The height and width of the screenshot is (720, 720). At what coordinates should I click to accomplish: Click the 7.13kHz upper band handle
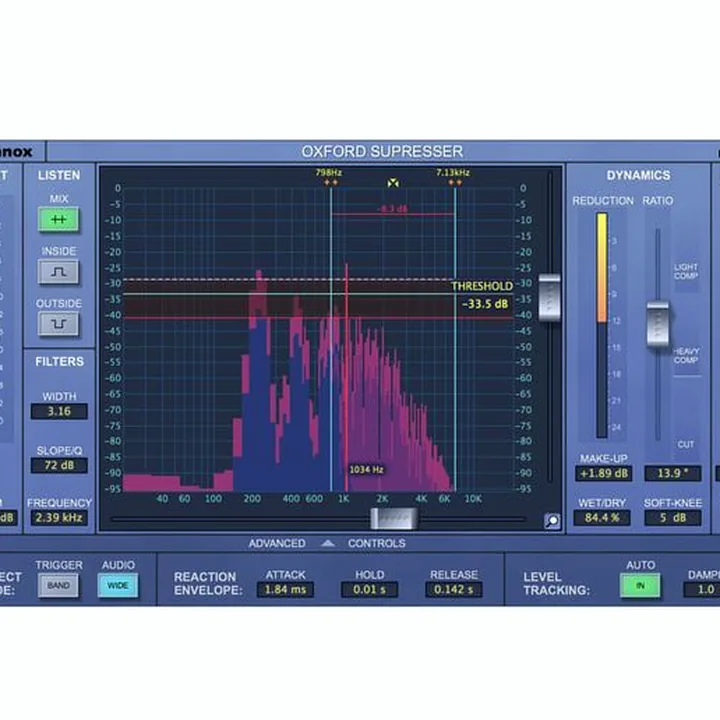tap(455, 183)
